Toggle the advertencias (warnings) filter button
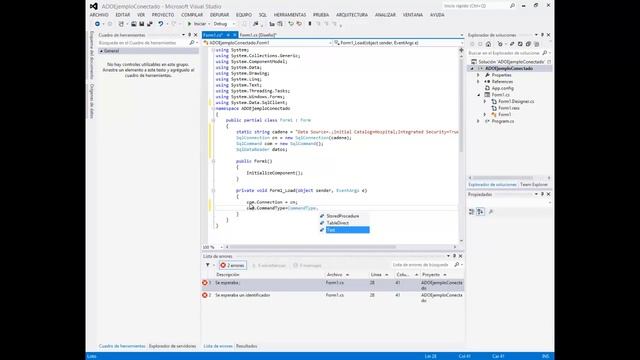 pos(269,265)
